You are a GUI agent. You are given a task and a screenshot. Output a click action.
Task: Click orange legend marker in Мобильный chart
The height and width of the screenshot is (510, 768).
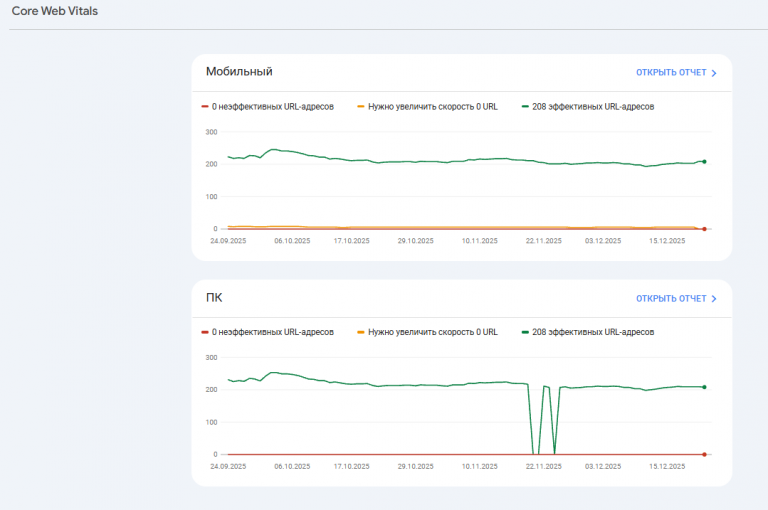(361, 106)
